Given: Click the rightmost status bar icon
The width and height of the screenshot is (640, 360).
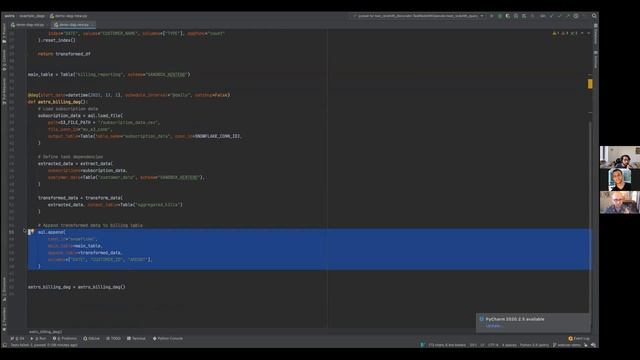Looking at the screenshot, I should tap(593, 345).
